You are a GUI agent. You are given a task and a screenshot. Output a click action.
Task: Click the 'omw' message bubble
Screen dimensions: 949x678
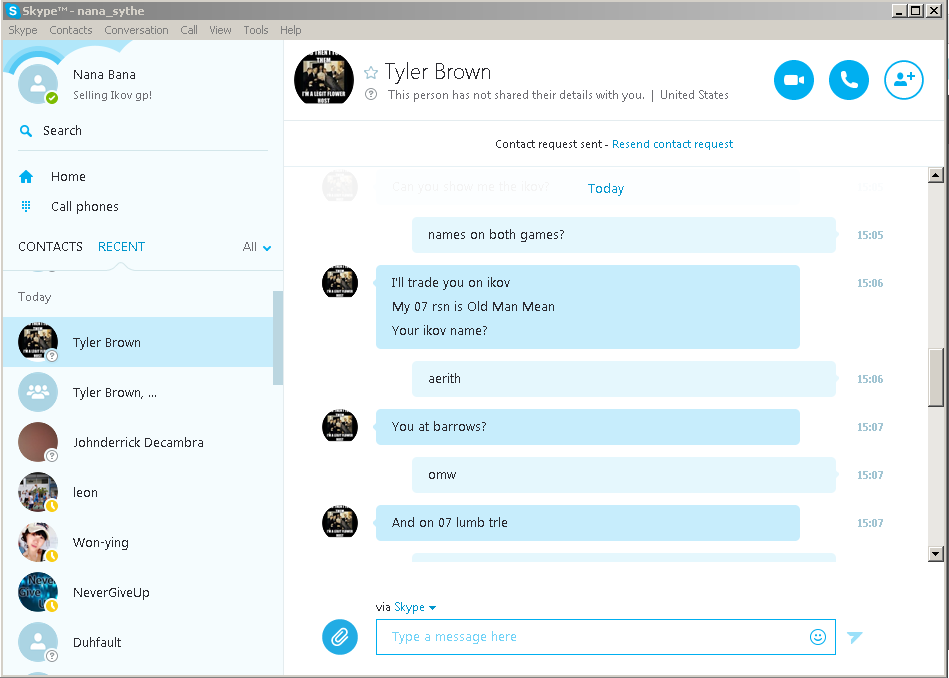point(623,475)
